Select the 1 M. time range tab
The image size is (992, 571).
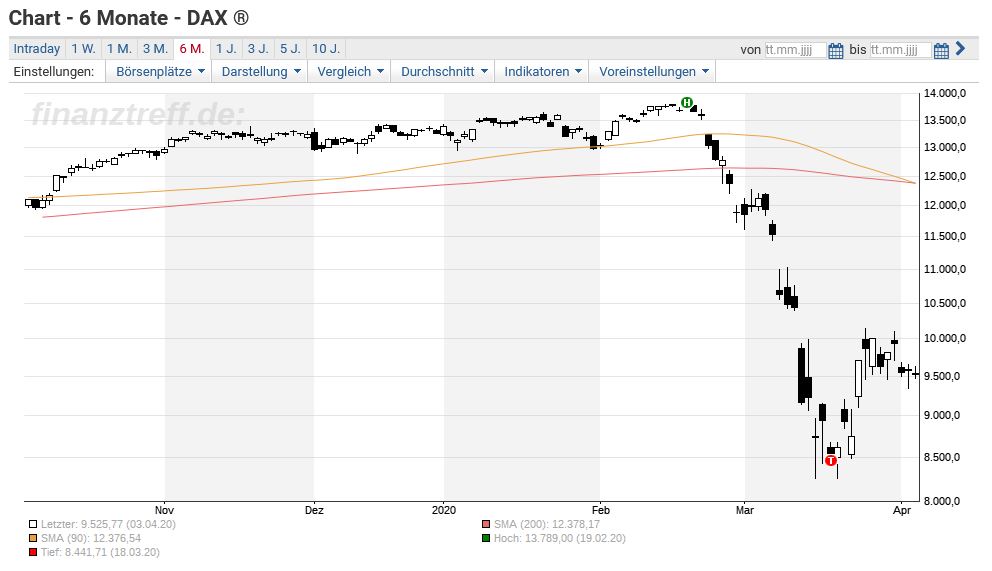tap(119, 49)
